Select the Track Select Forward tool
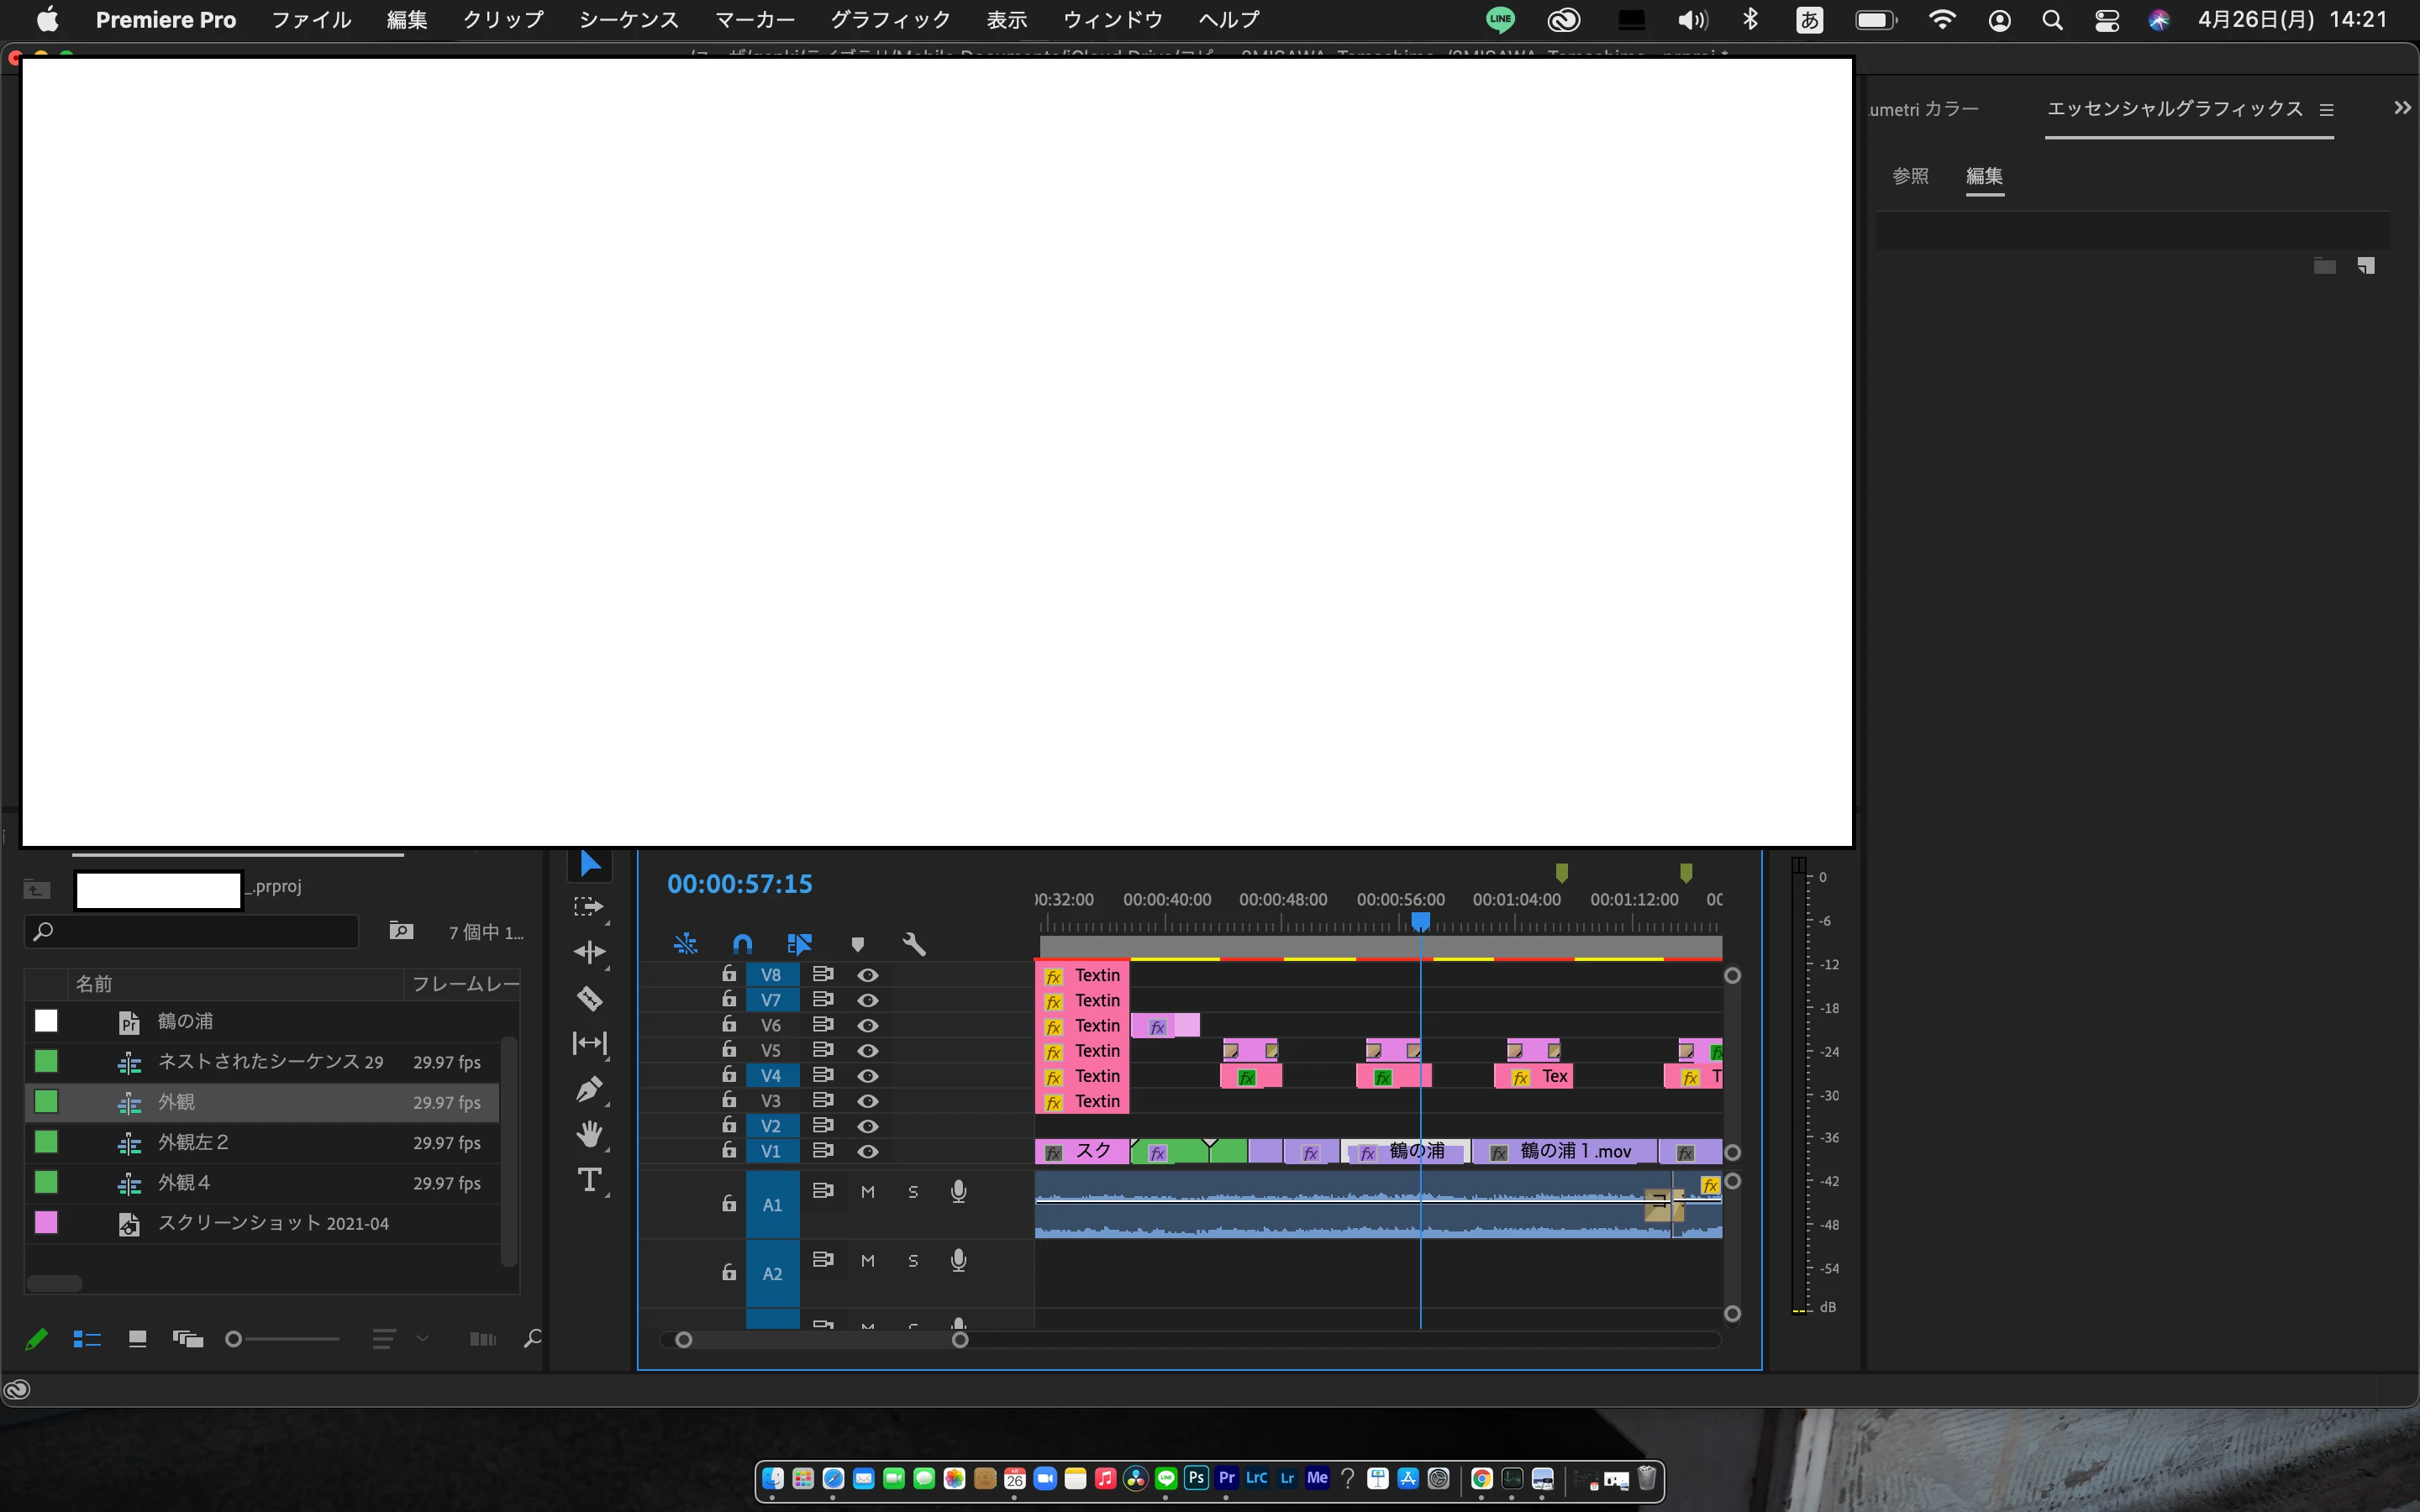The height and width of the screenshot is (1512, 2420). 589,907
